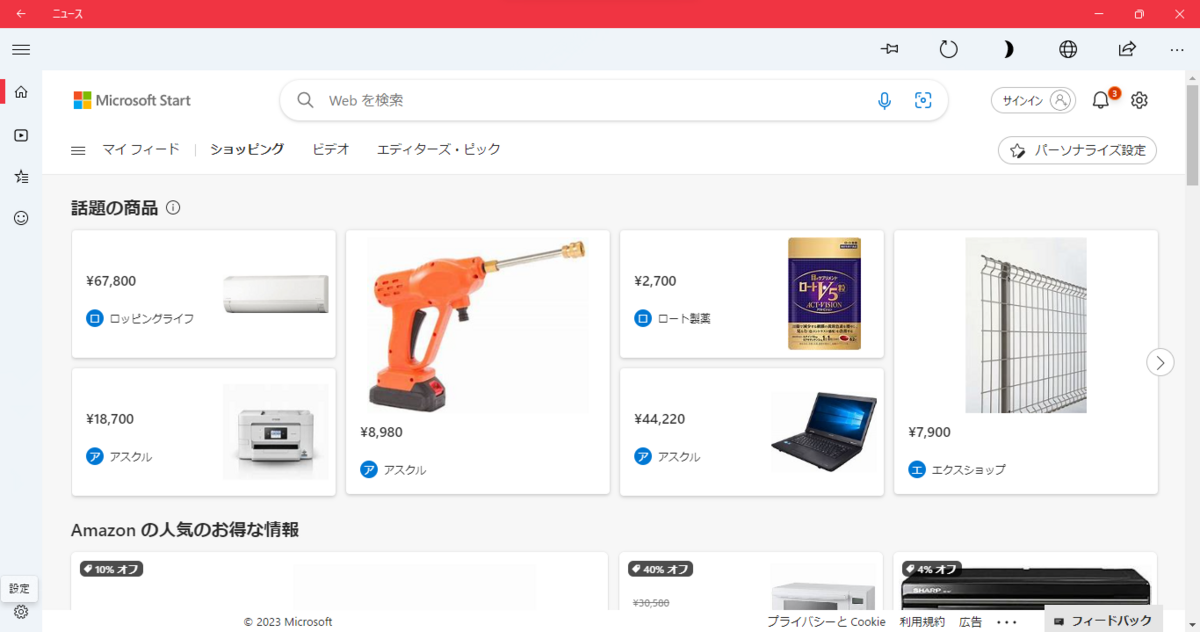1200x632 pixels.
Task: Open the 40% オフ microwave deal card
Action: (752, 582)
